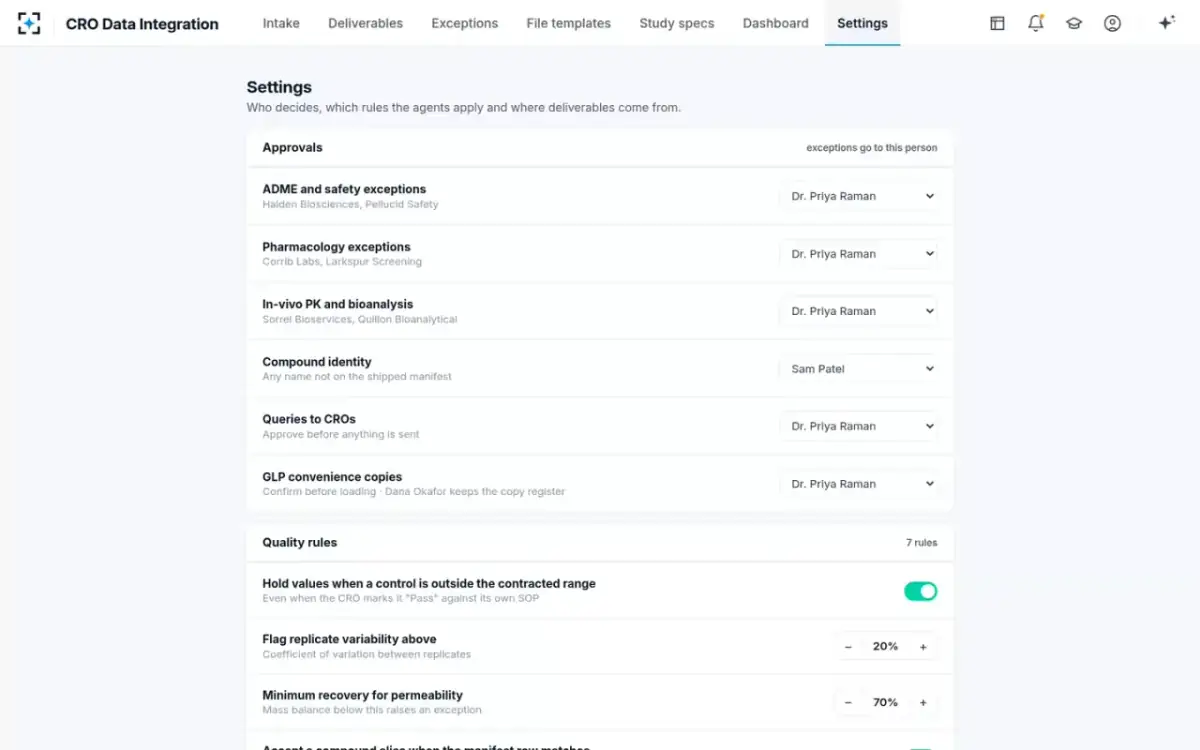Viewport: 1200px width, 750px height.
Task: Click 'Minimum recovery for permeability' label
Action: tap(362, 695)
